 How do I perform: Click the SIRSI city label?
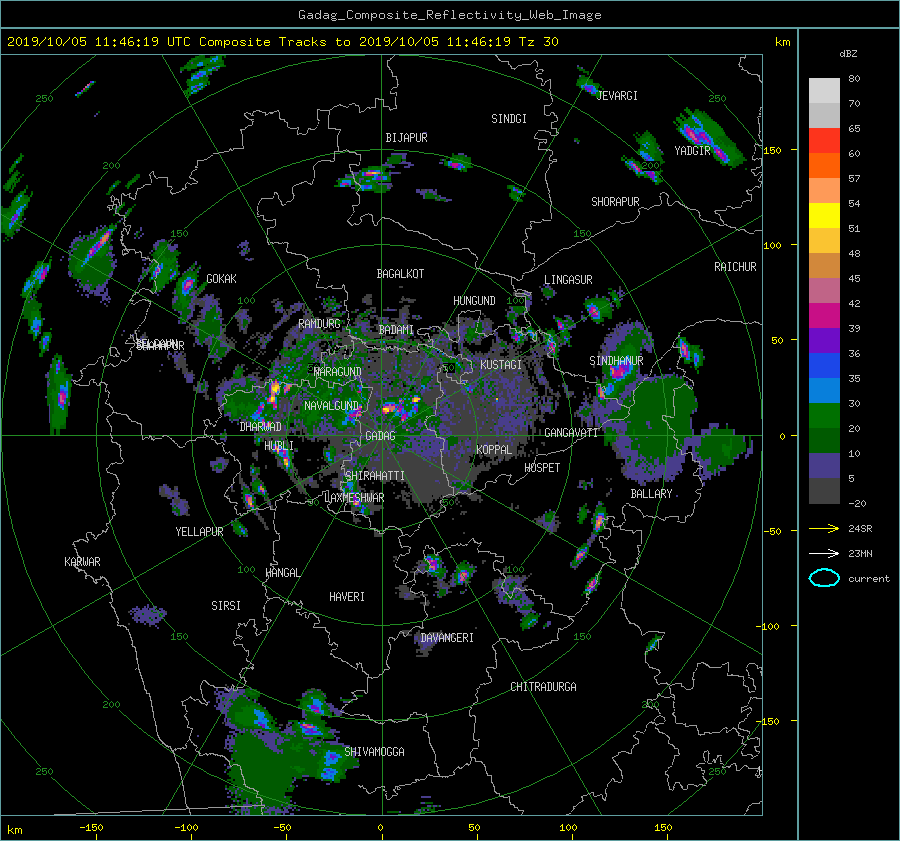click(226, 606)
